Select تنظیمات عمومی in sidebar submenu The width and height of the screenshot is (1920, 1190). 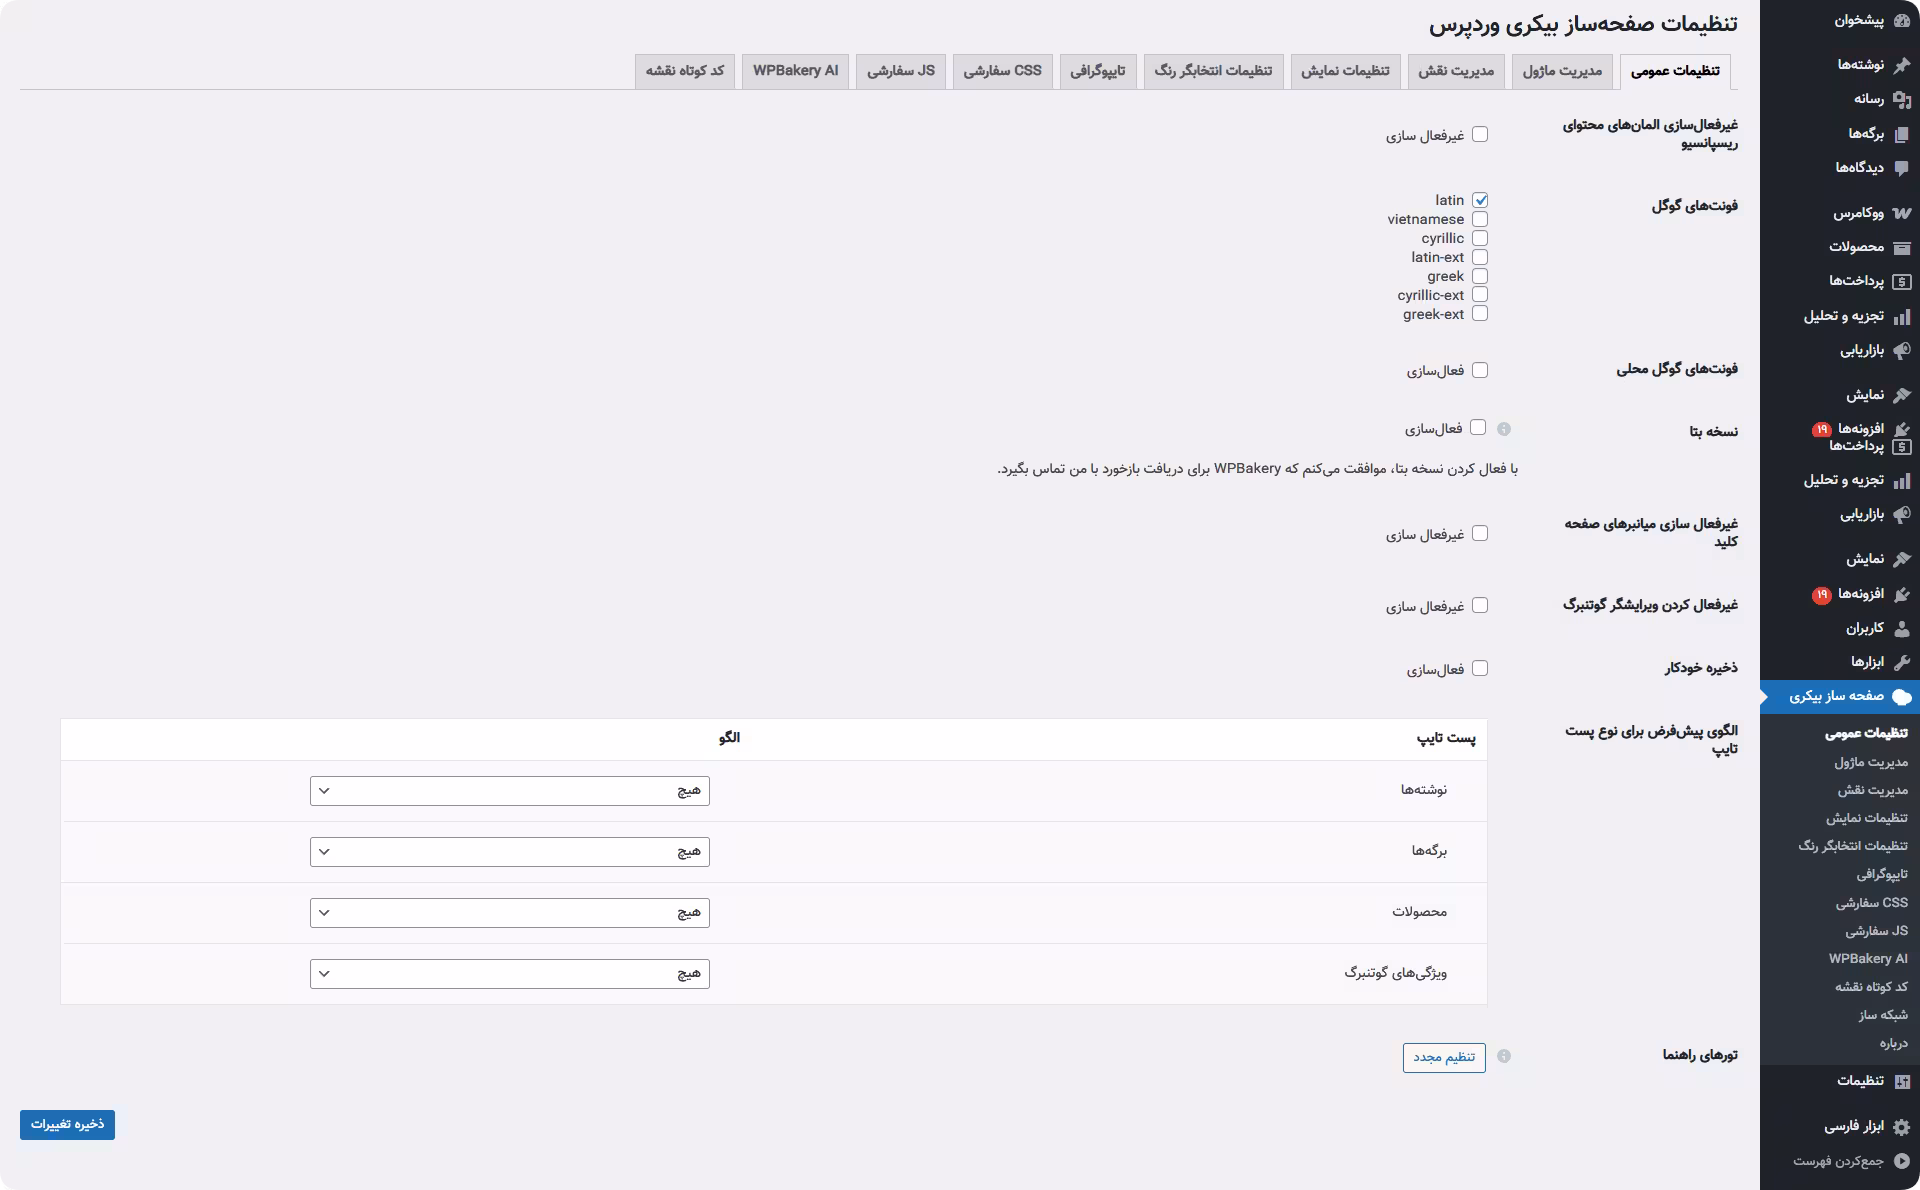(x=1866, y=733)
